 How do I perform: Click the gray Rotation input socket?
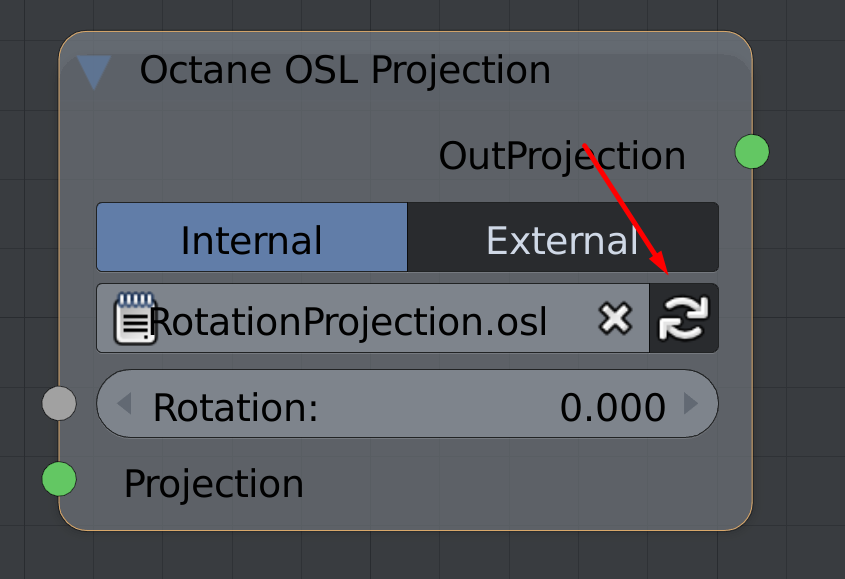coord(59,404)
